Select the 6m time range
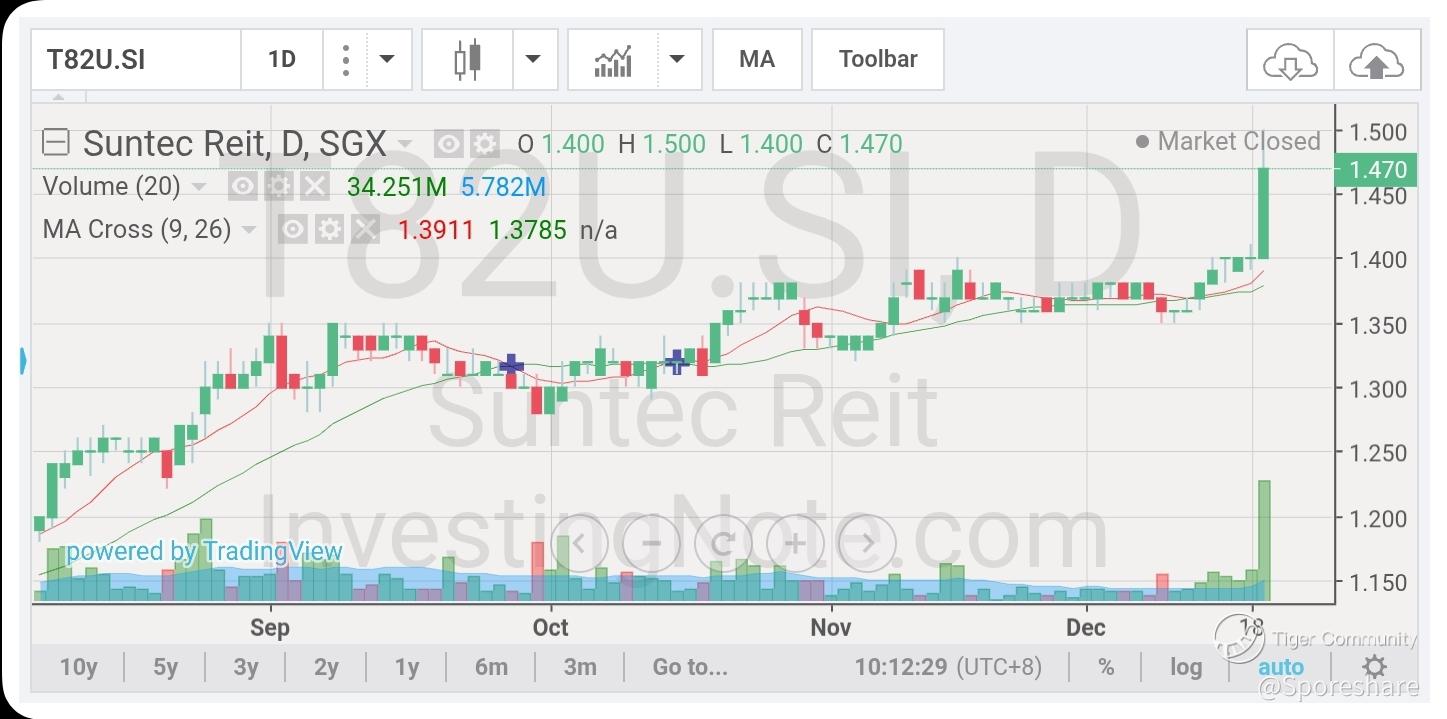The height and width of the screenshot is (719, 1447). 491,667
